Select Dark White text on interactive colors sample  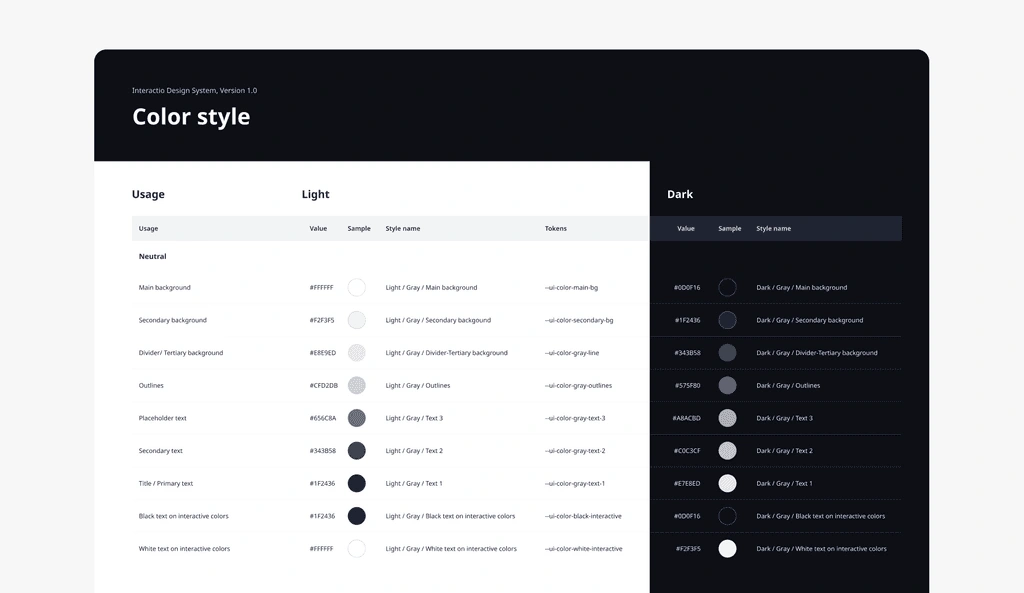pyautogui.click(x=728, y=549)
